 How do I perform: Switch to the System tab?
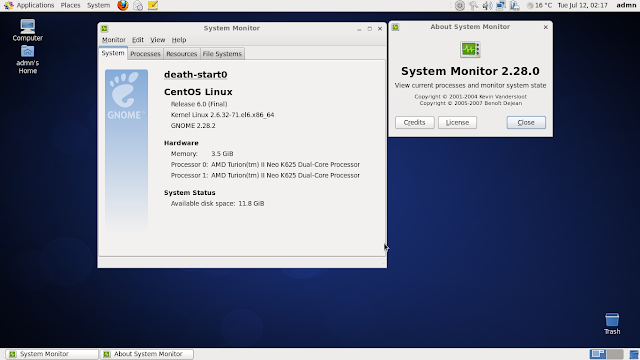tap(113, 53)
